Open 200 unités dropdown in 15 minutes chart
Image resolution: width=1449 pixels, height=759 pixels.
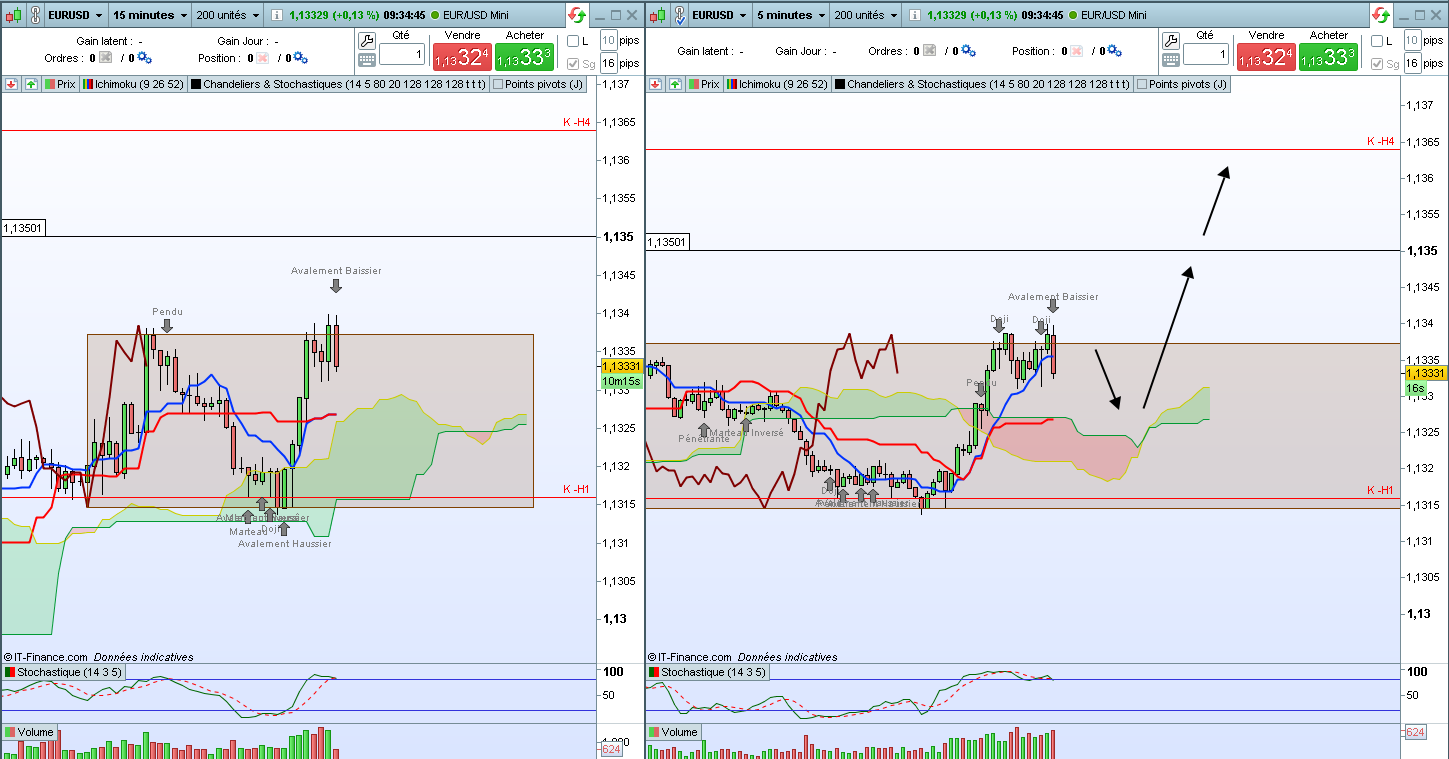tap(228, 15)
